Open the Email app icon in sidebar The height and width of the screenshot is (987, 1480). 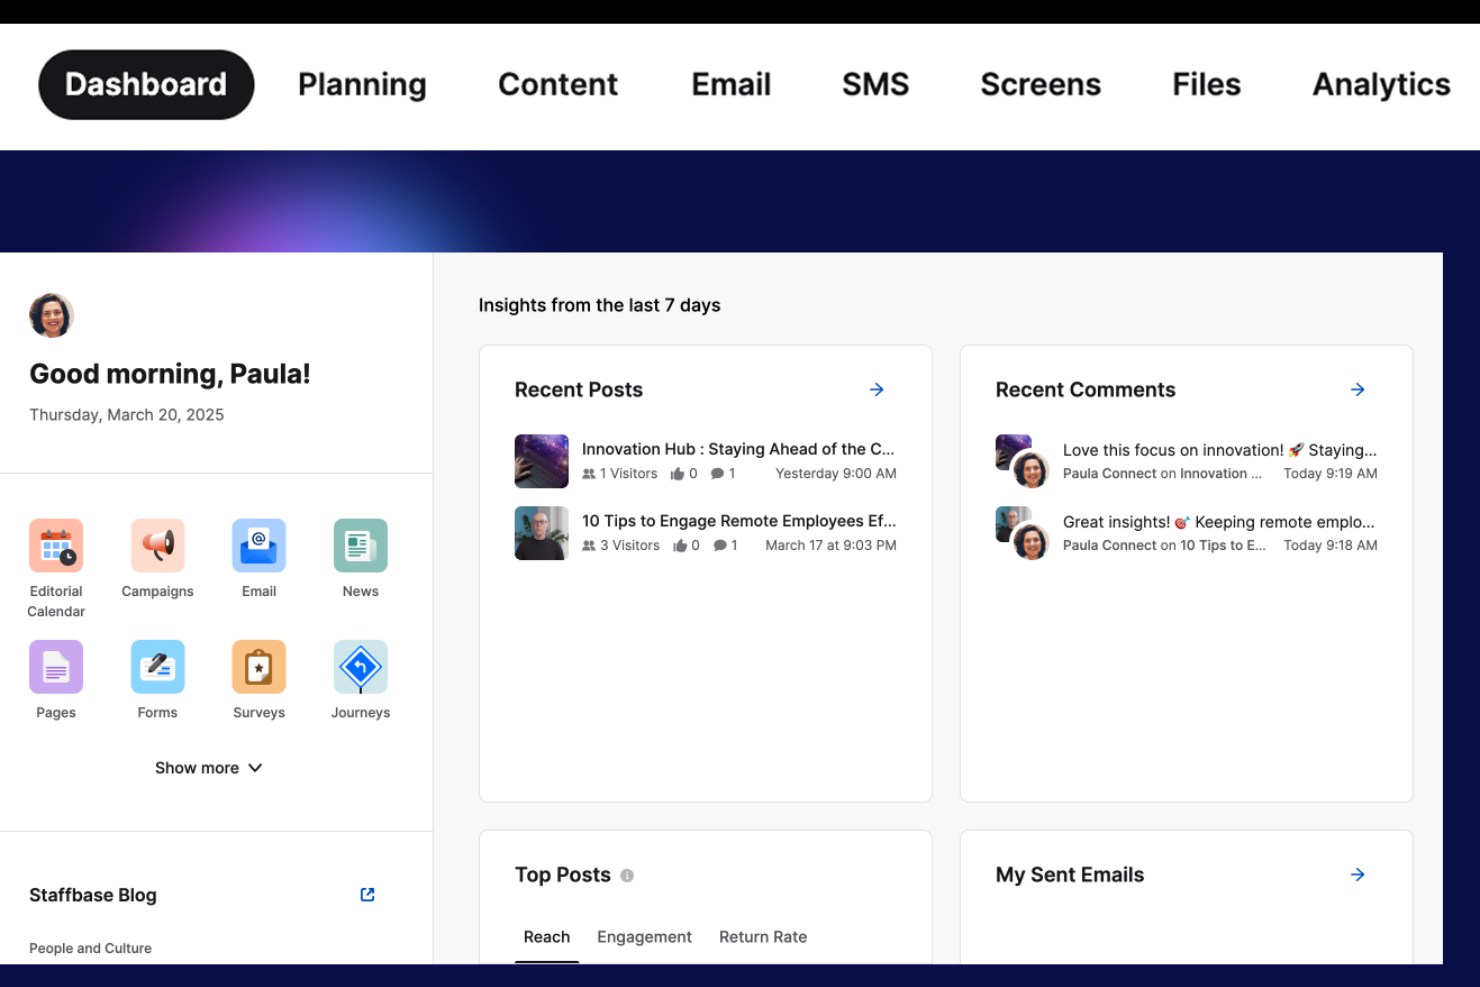tap(258, 545)
